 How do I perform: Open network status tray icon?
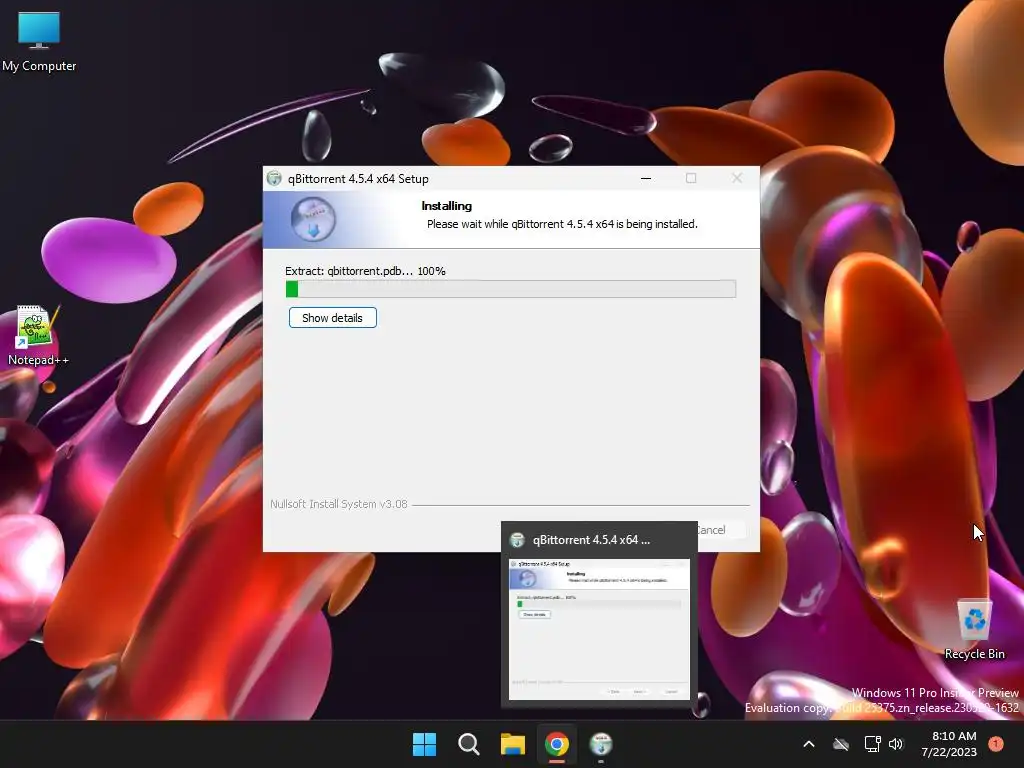click(x=872, y=744)
